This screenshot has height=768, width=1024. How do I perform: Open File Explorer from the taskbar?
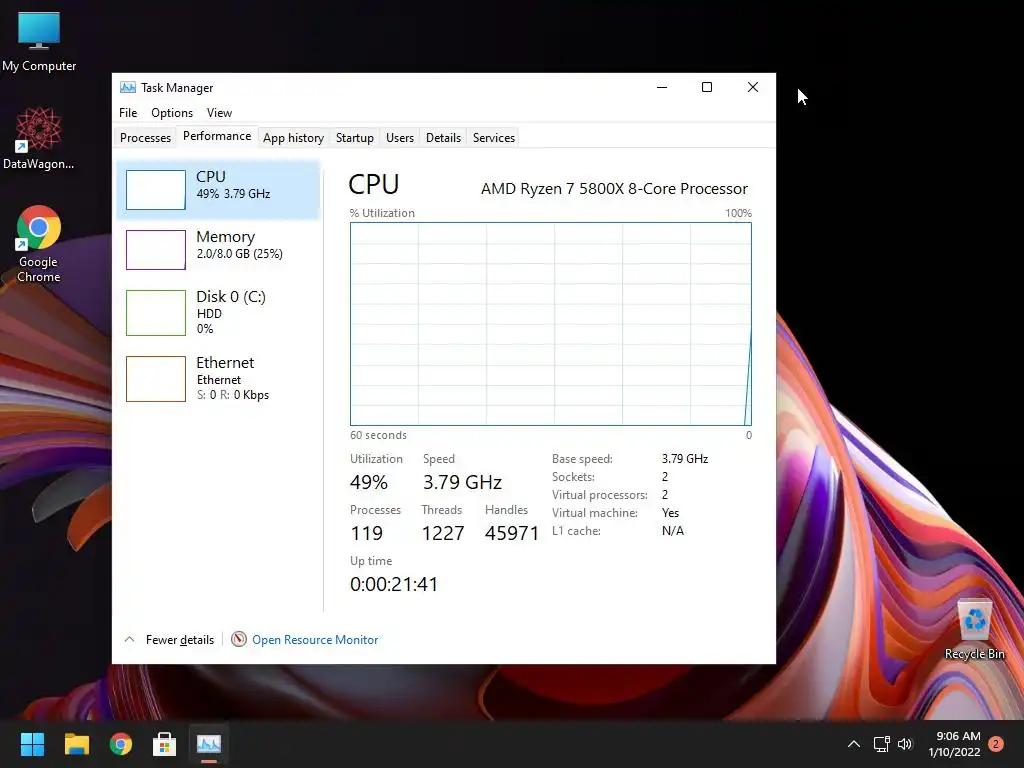click(76, 744)
